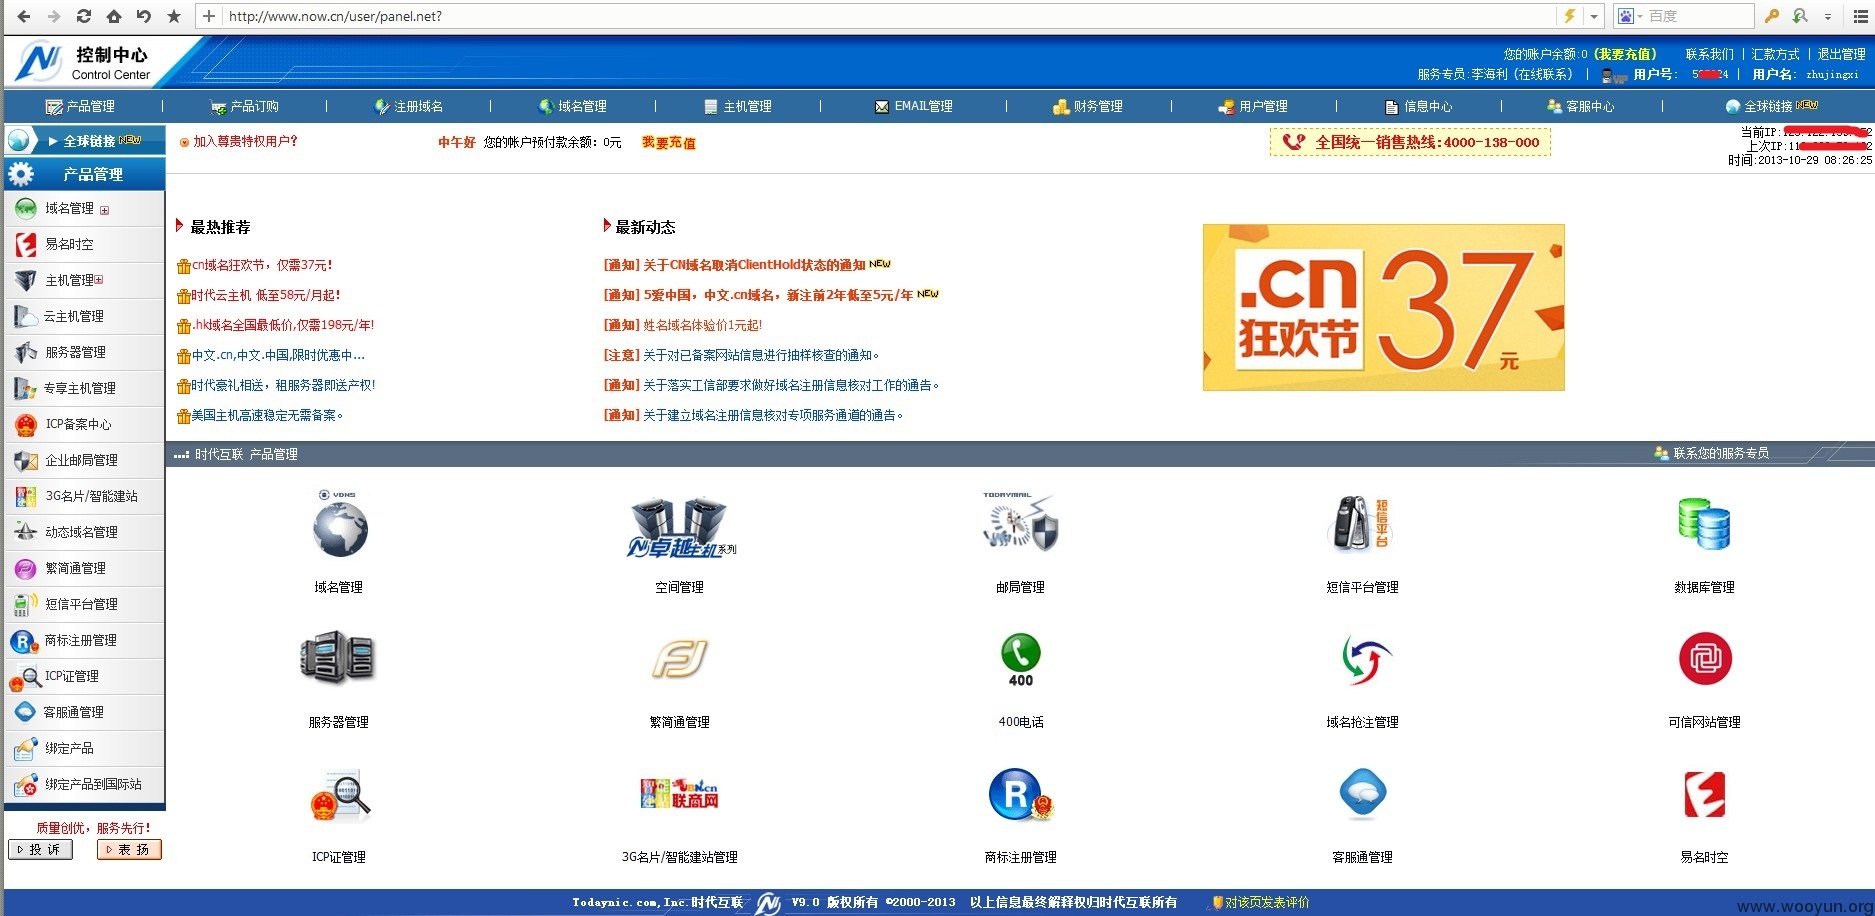
Task: Open 信息中心 in top navigation
Action: (1418, 106)
